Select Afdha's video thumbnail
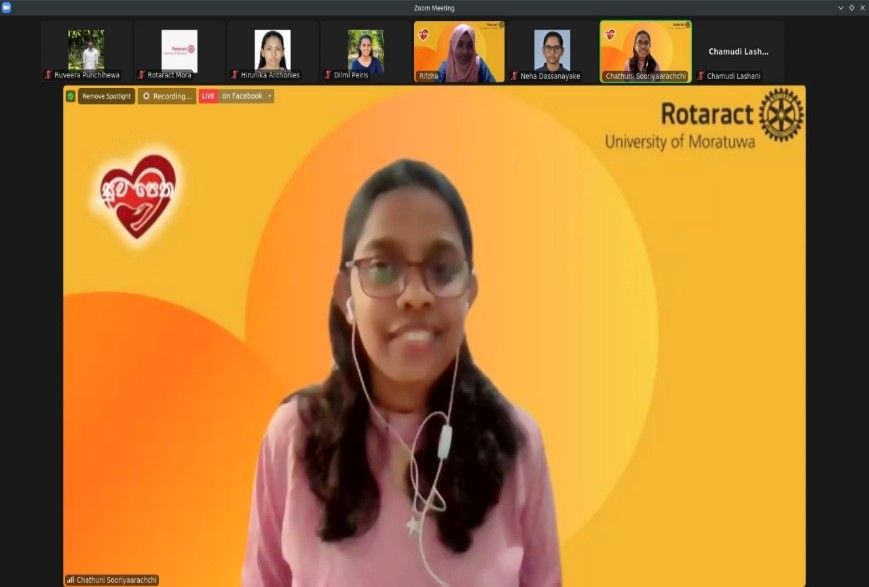 pos(459,51)
